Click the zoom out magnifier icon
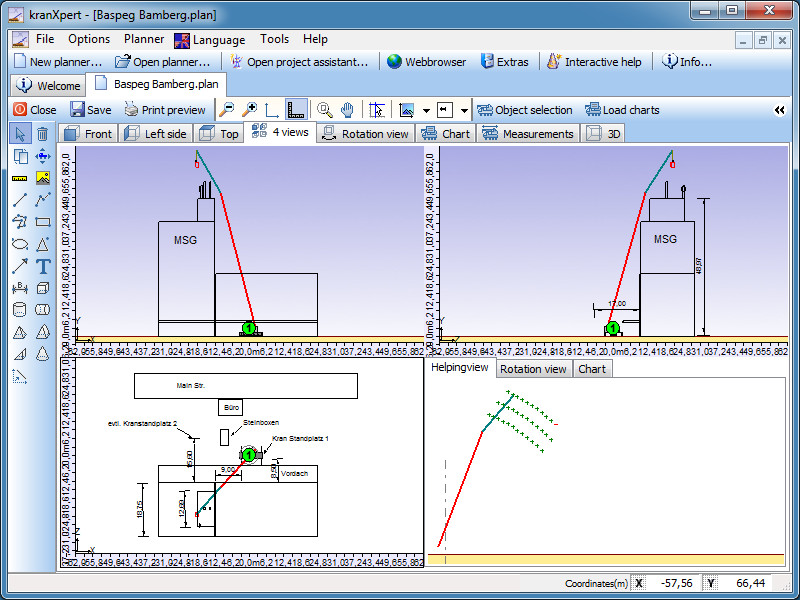This screenshot has height=600, width=800. (227, 110)
